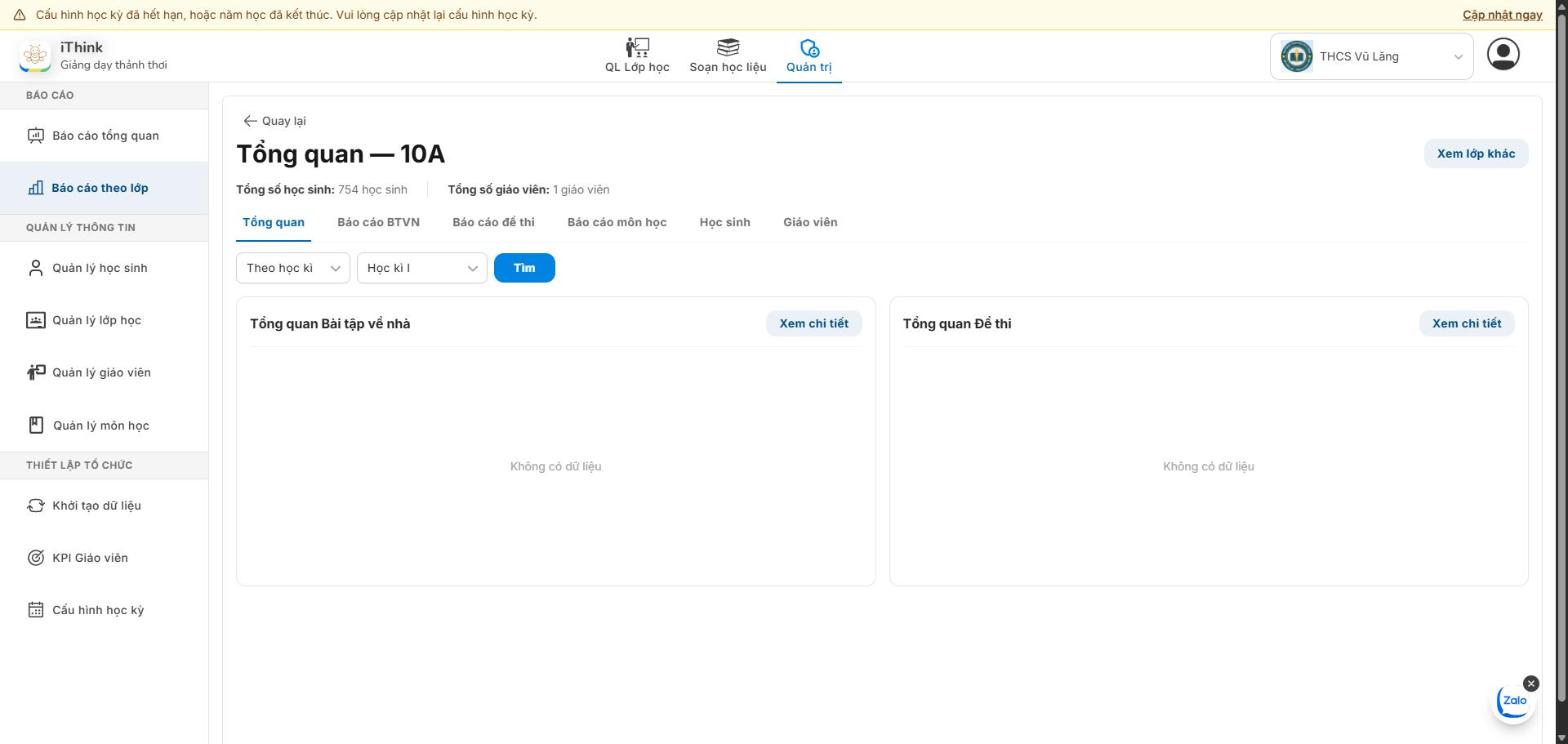Click the Xem lớp khác button
The height and width of the screenshot is (744, 1568).
1476,154
